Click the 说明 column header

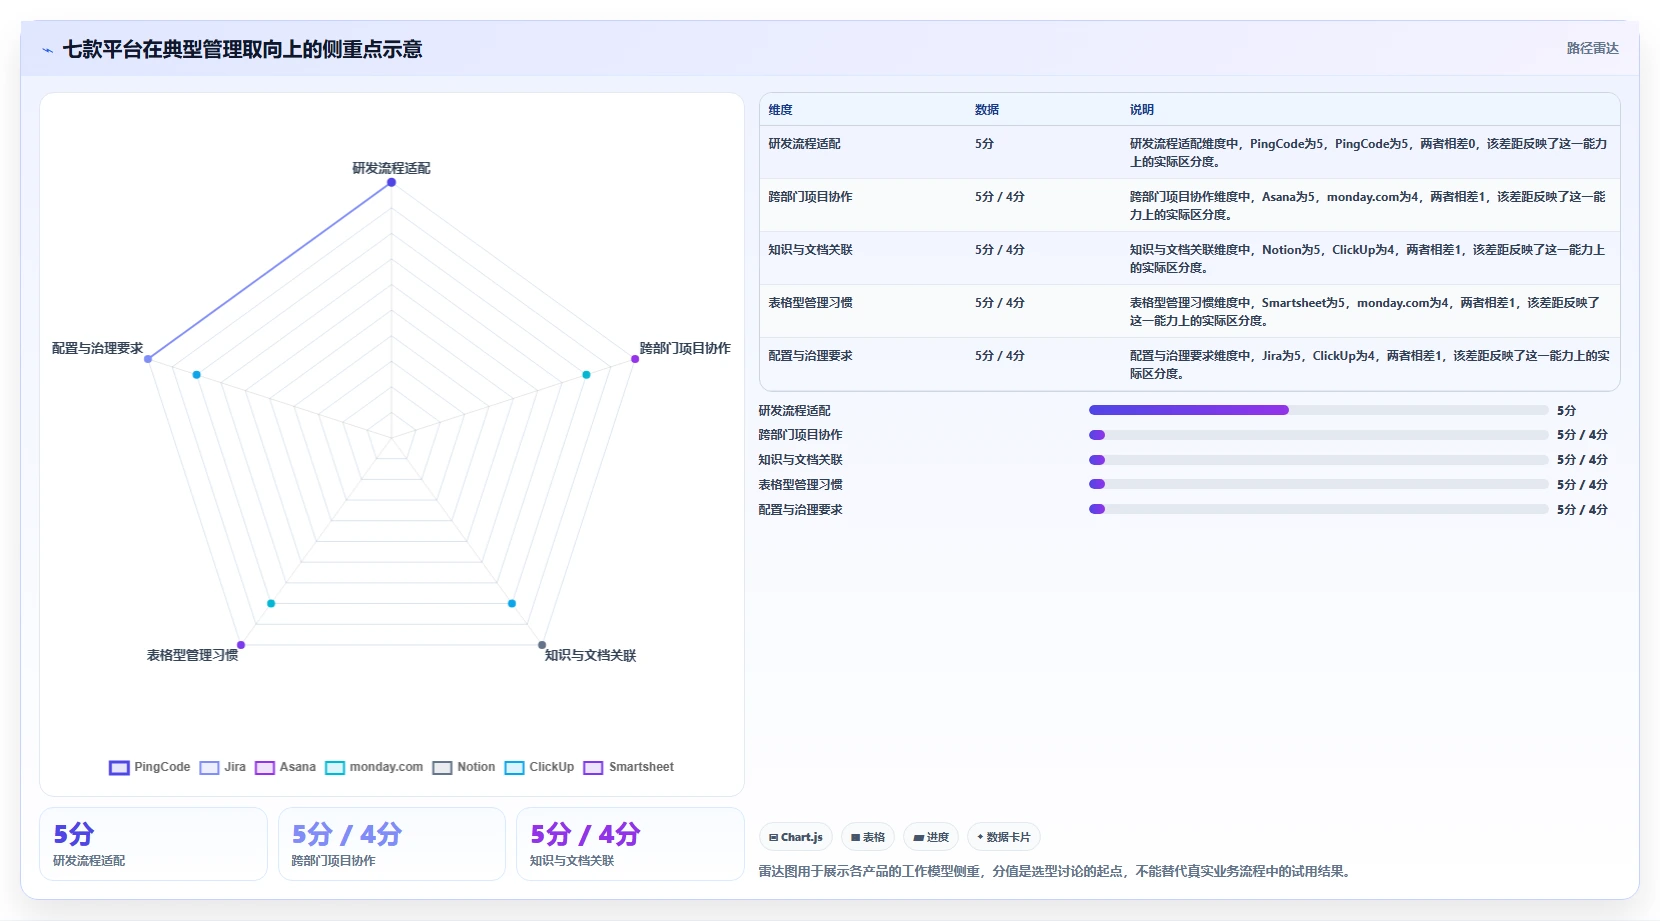coord(1142,110)
